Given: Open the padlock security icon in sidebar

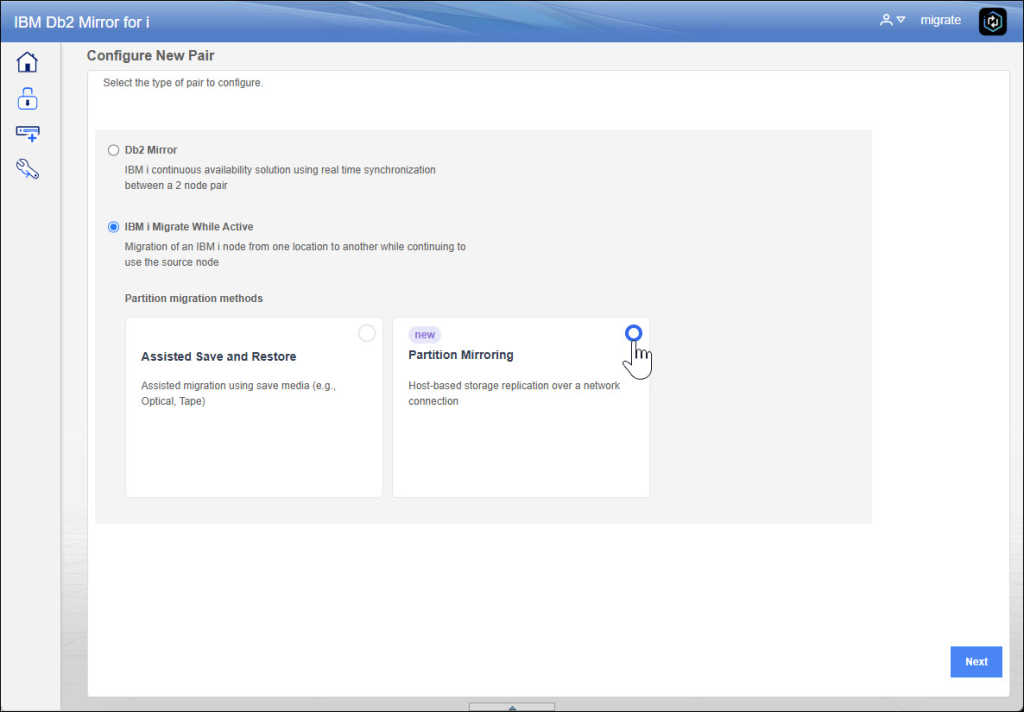Looking at the screenshot, I should click(27, 99).
